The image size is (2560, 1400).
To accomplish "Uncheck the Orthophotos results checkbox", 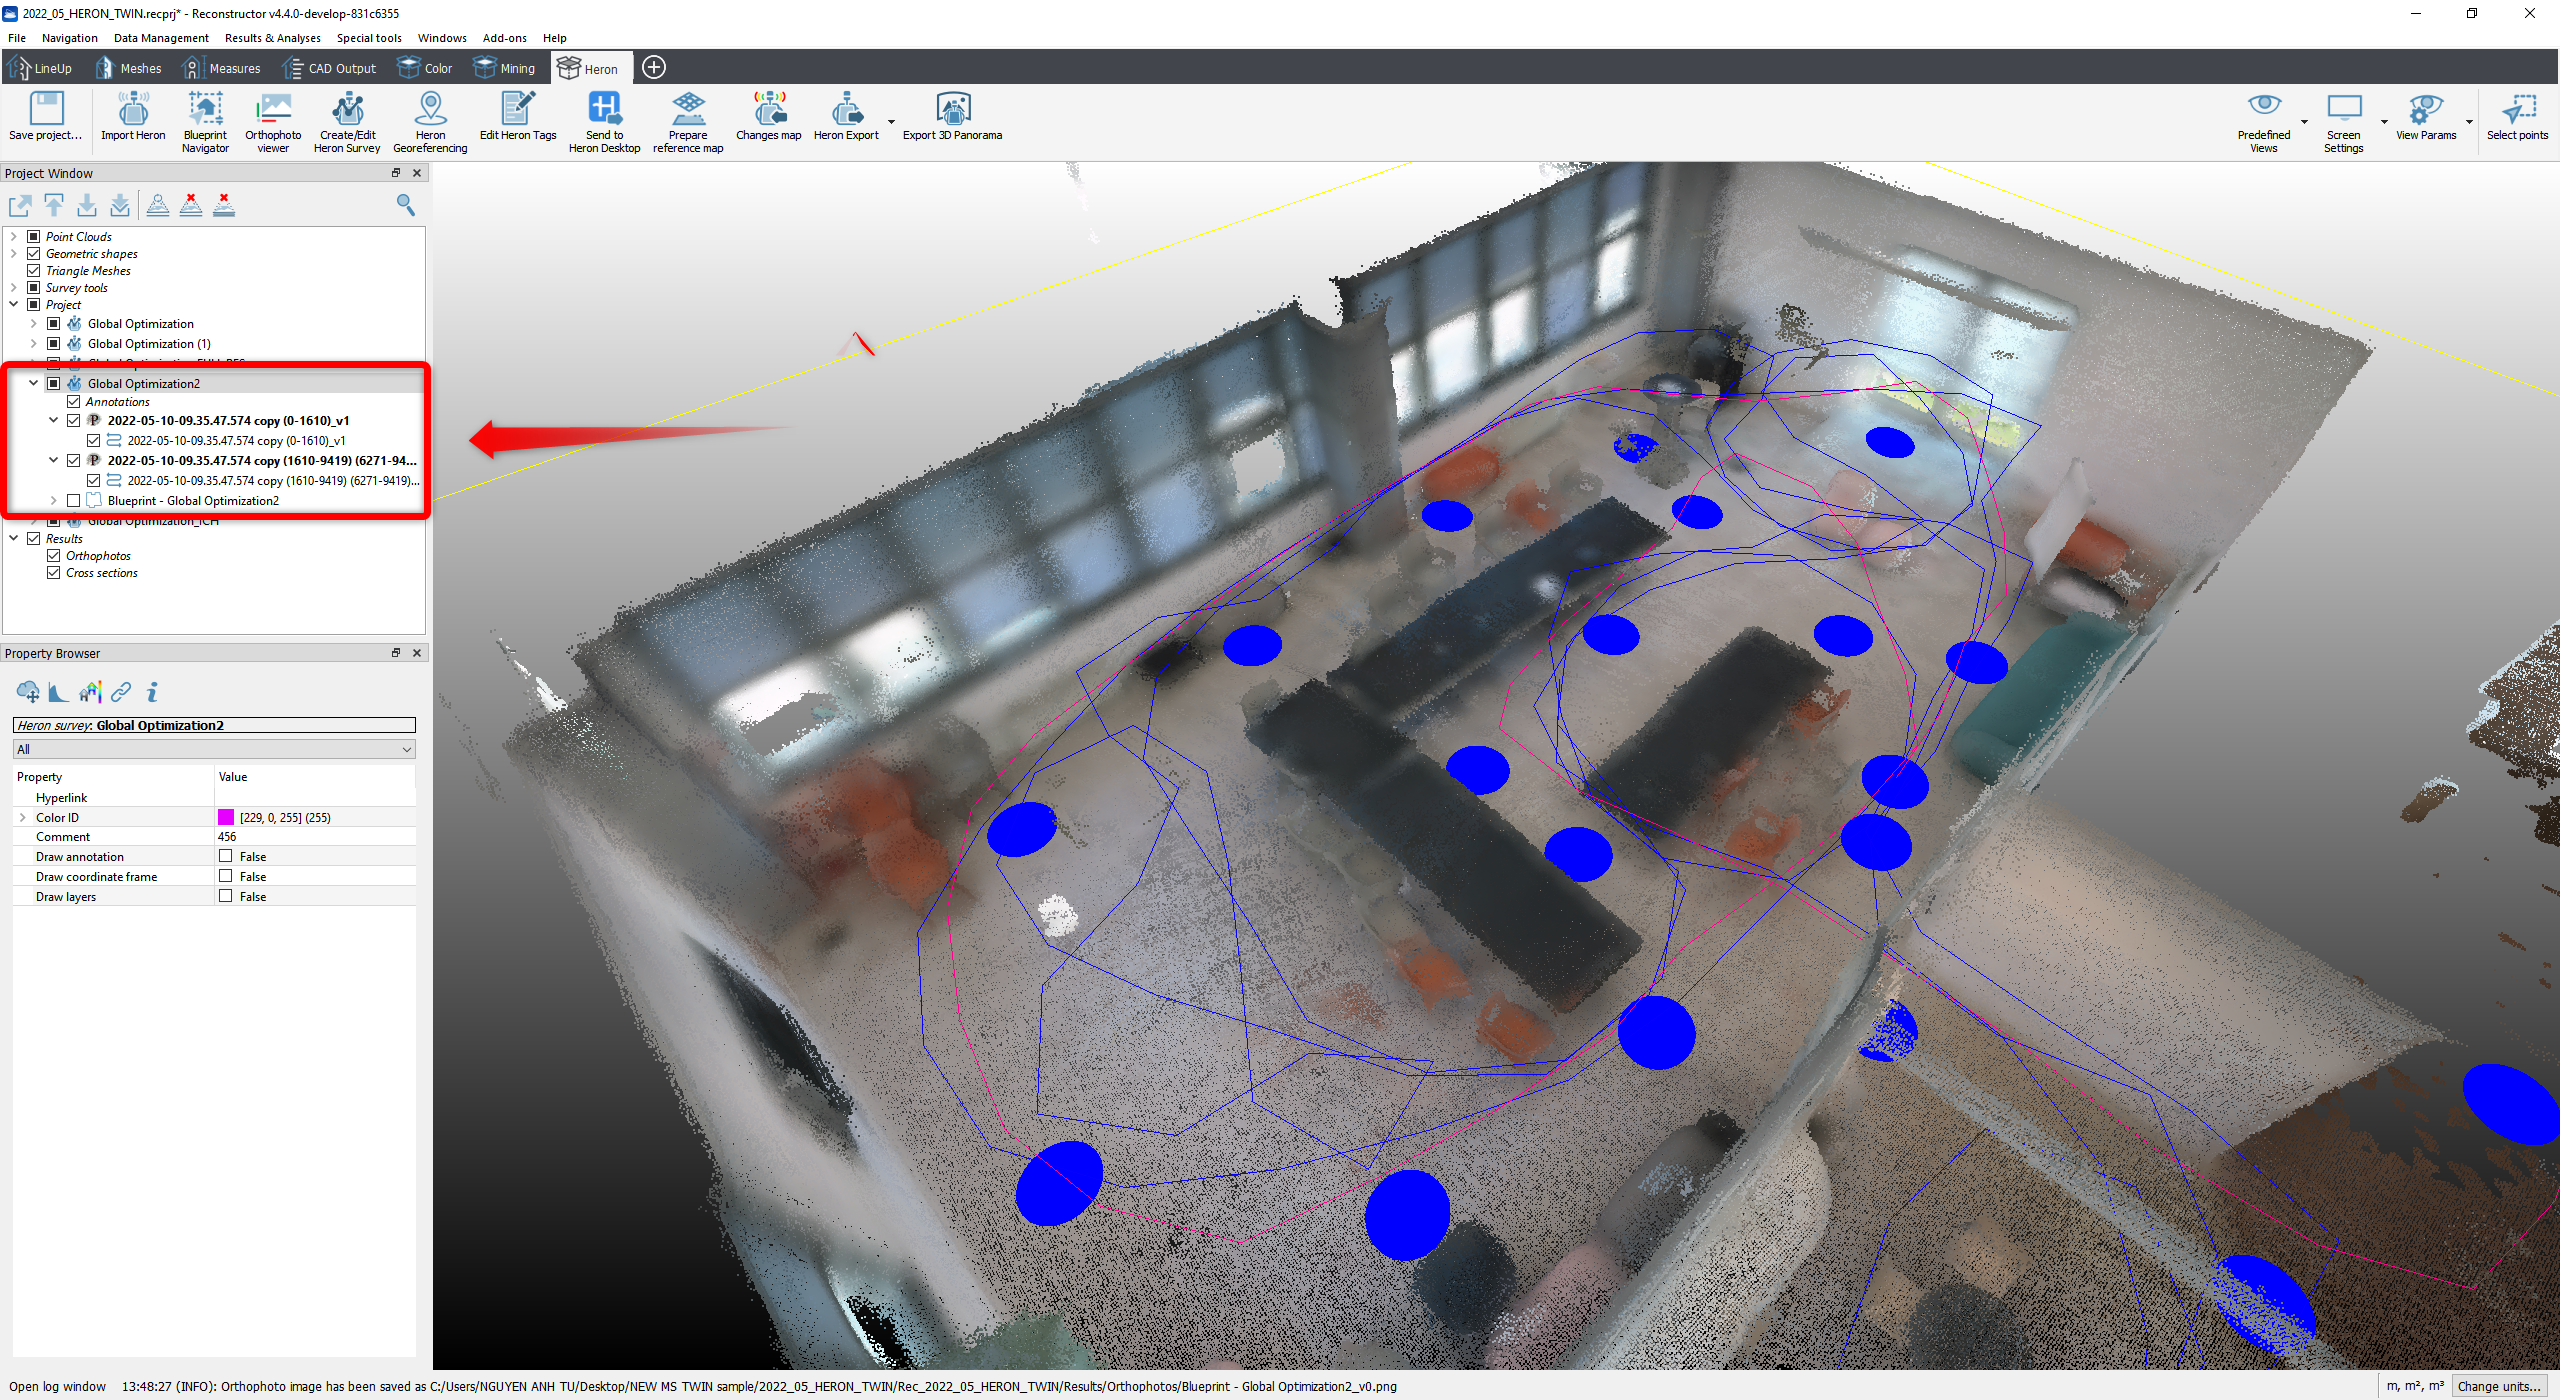I will click(x=54, y=556).
